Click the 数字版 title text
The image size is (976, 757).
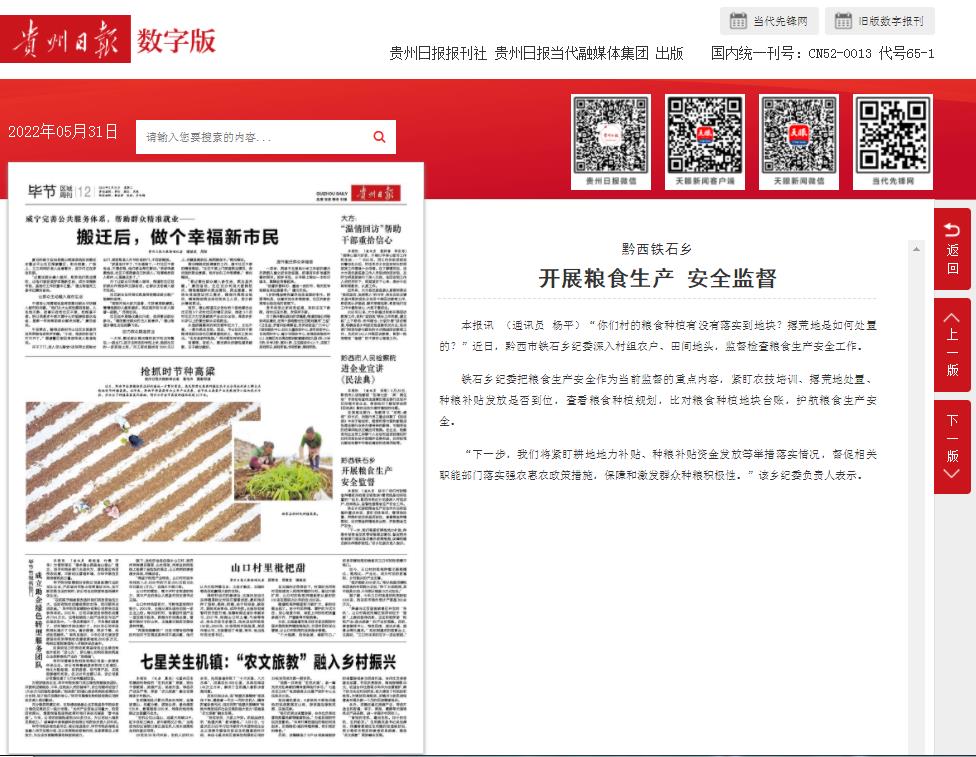tap(177, 40)
